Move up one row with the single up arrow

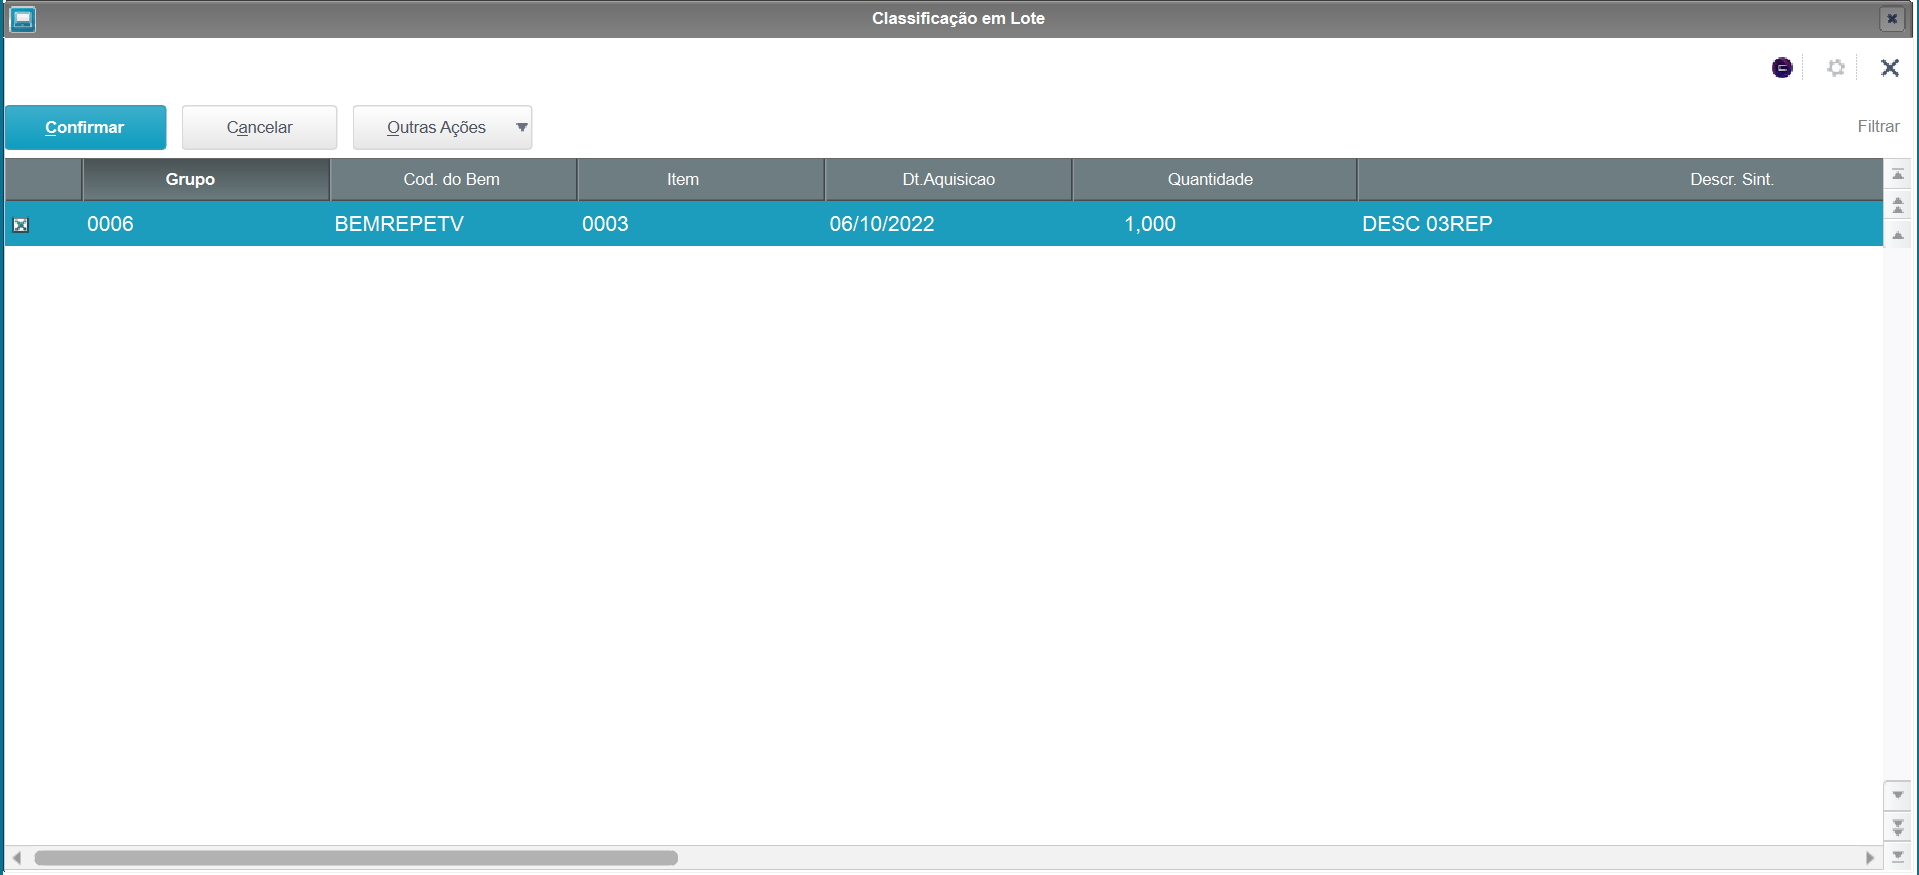tap(1897, 235)
